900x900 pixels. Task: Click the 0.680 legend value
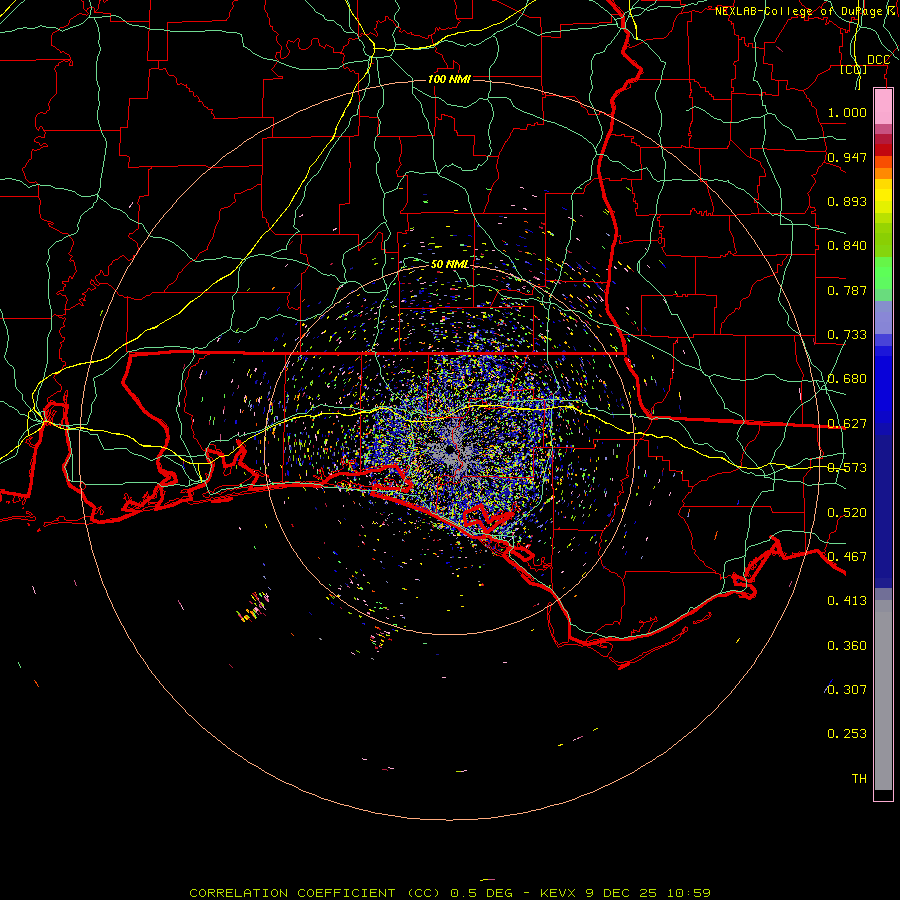847,379
